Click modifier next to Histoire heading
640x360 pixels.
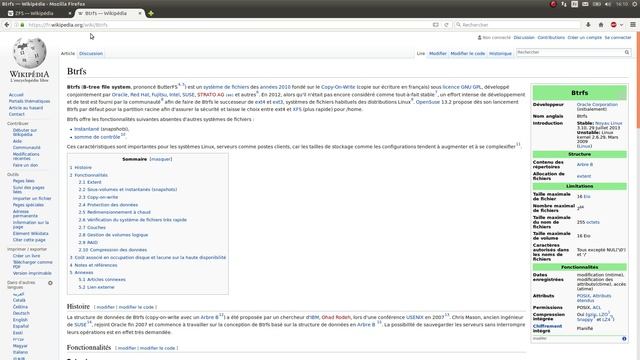(105, 307)
